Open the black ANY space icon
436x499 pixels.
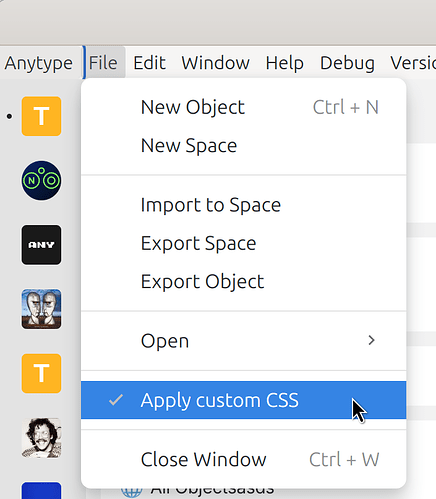coord(41,245)
